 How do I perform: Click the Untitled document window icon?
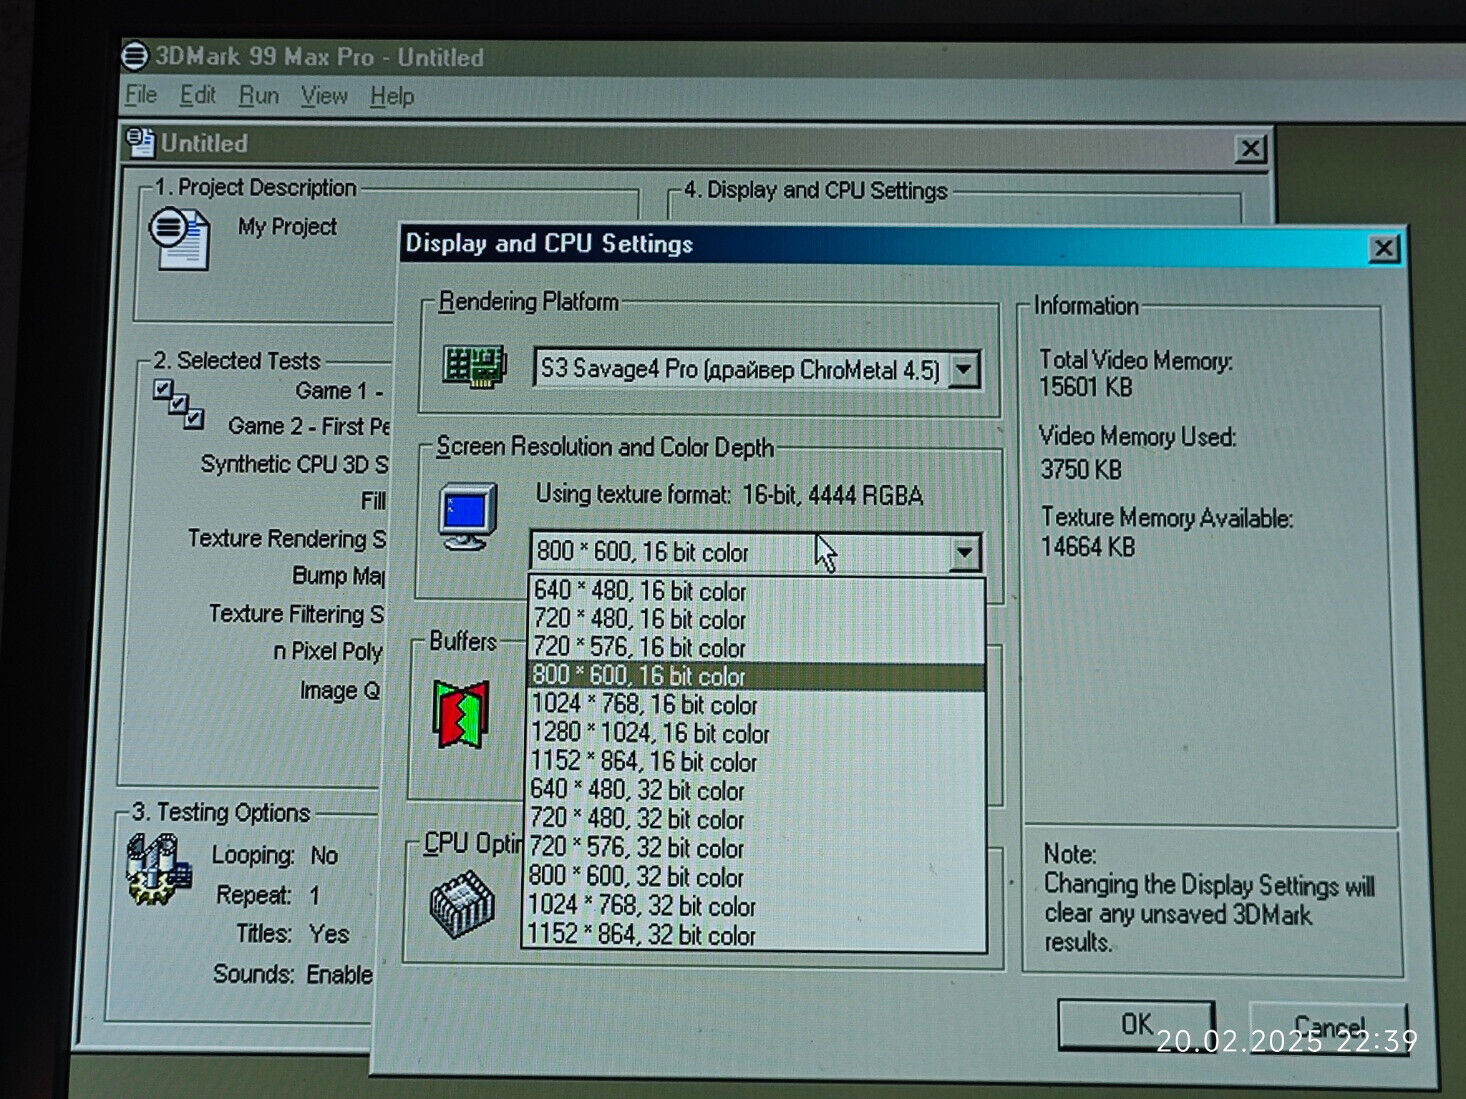pos(141,143)
